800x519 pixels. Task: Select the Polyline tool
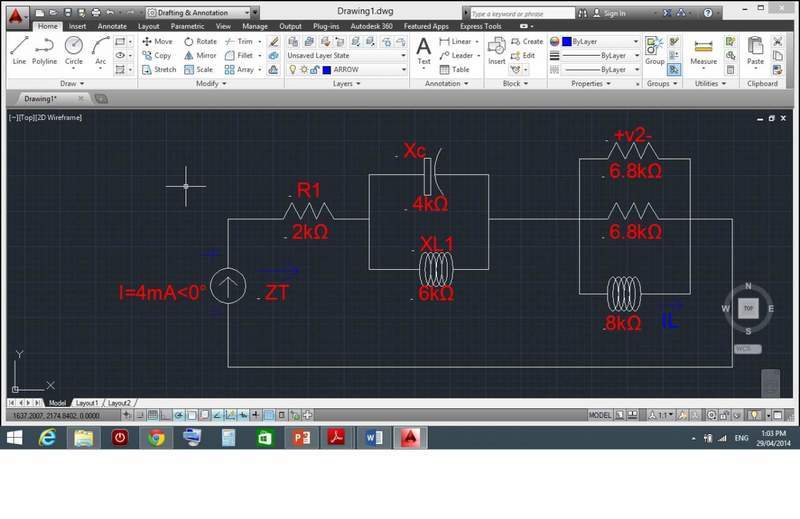[44, 49]
